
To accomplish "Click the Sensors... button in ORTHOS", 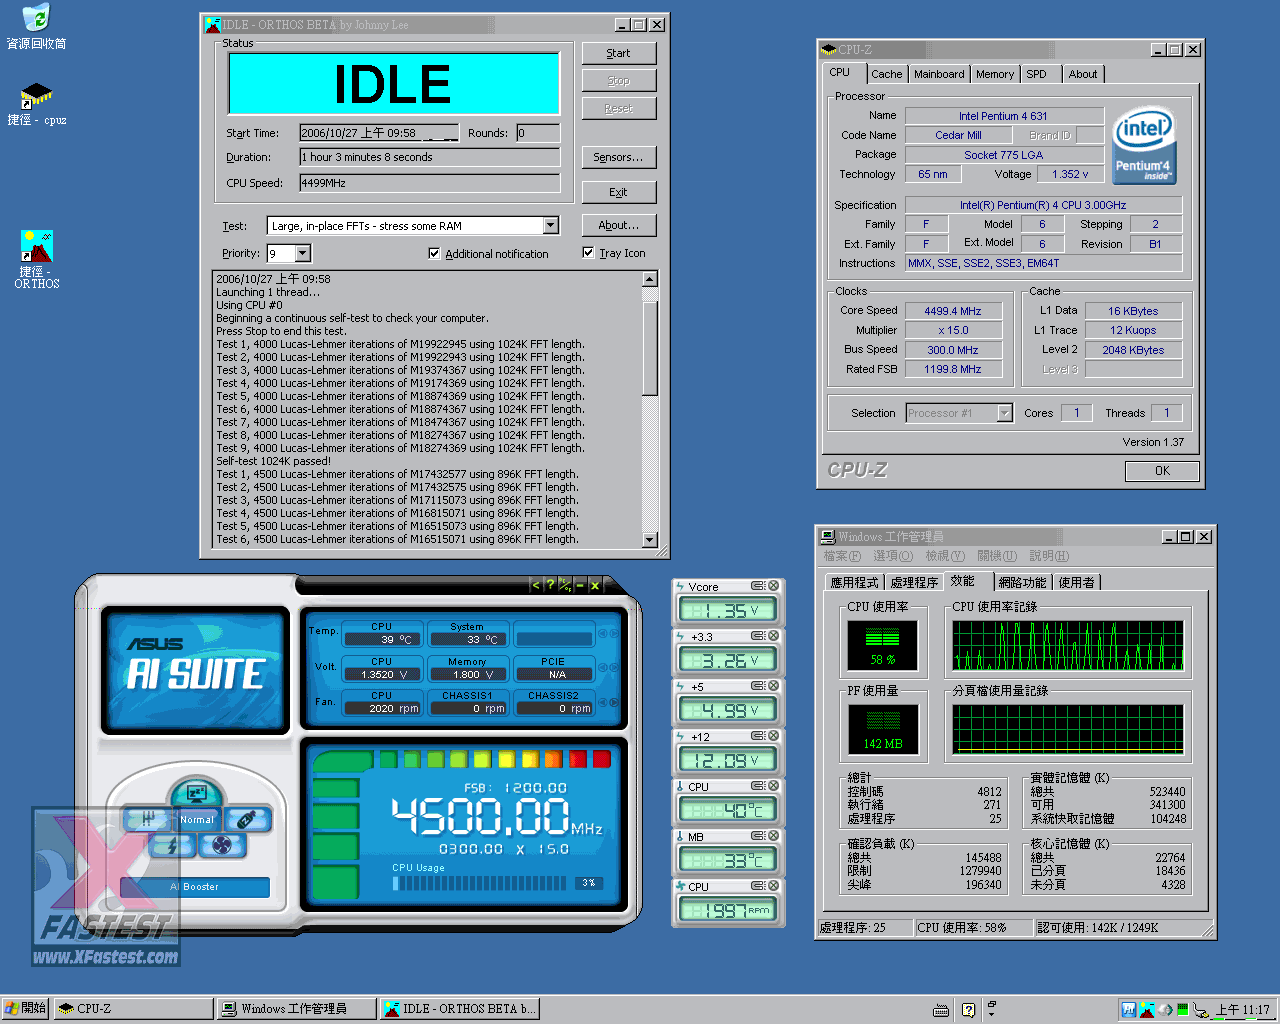I will click(x=619, y=158).
